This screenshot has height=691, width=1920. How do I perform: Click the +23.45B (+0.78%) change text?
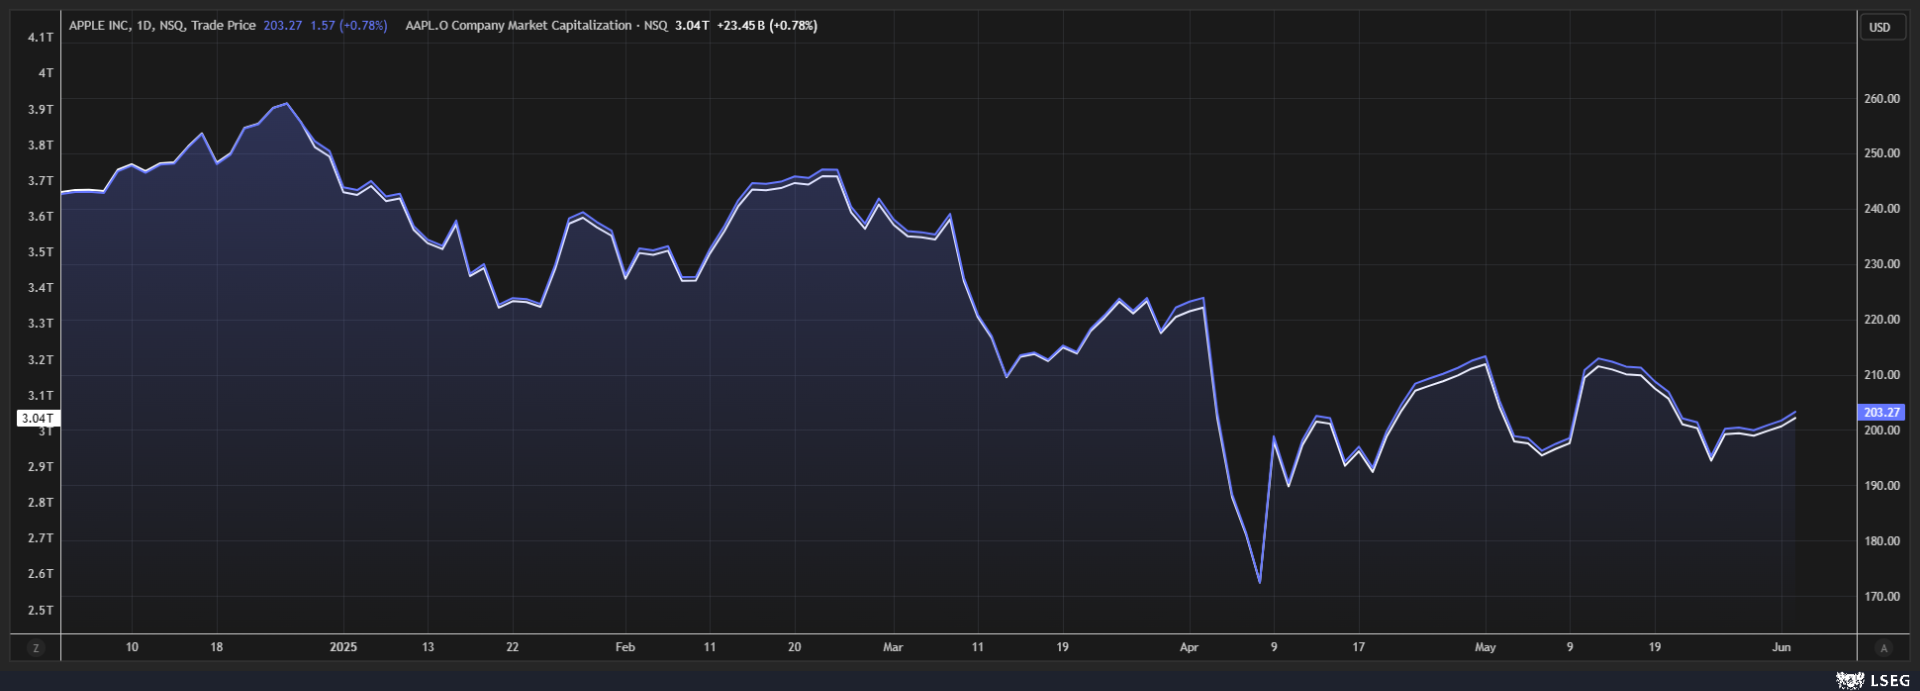coord(767,26)
